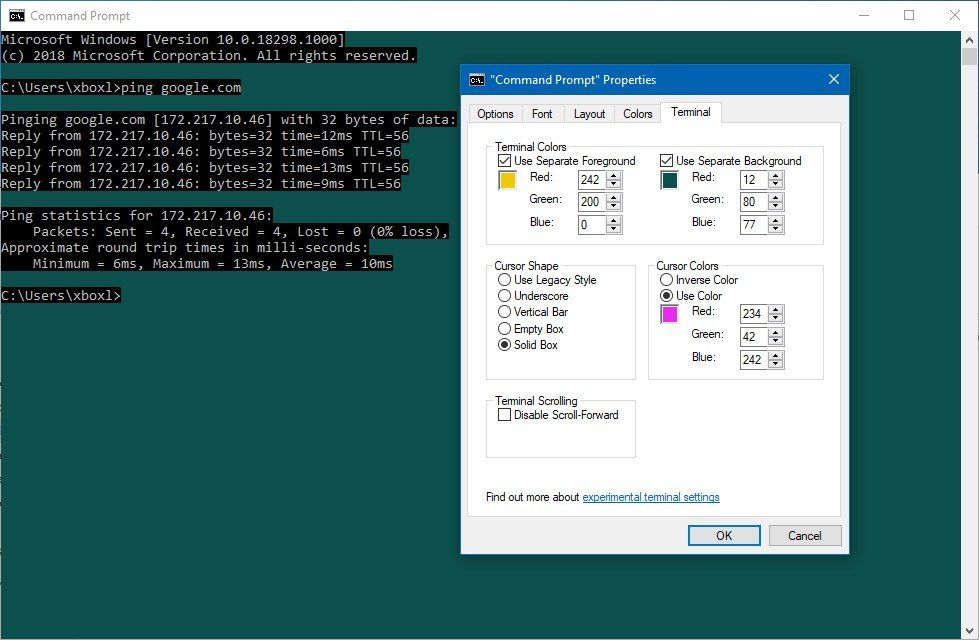Select Vertical Bar cursor shape

tap(506, 312)
